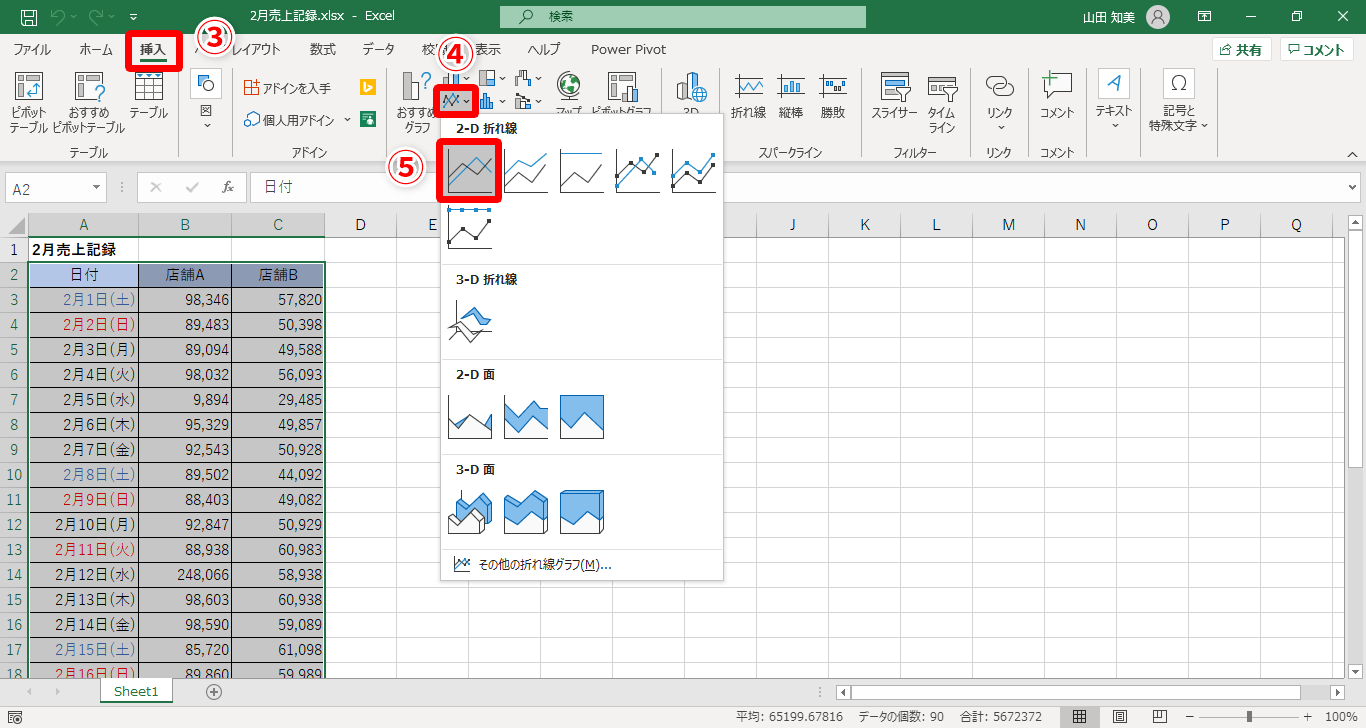Click the Comments (コメント) button at top right
Image resolution: width=1366 pixels, height=728 pixels.
[1317, 50]
